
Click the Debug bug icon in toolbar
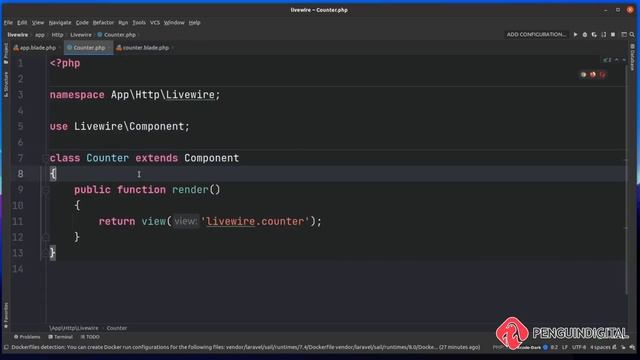click(584, 35)
